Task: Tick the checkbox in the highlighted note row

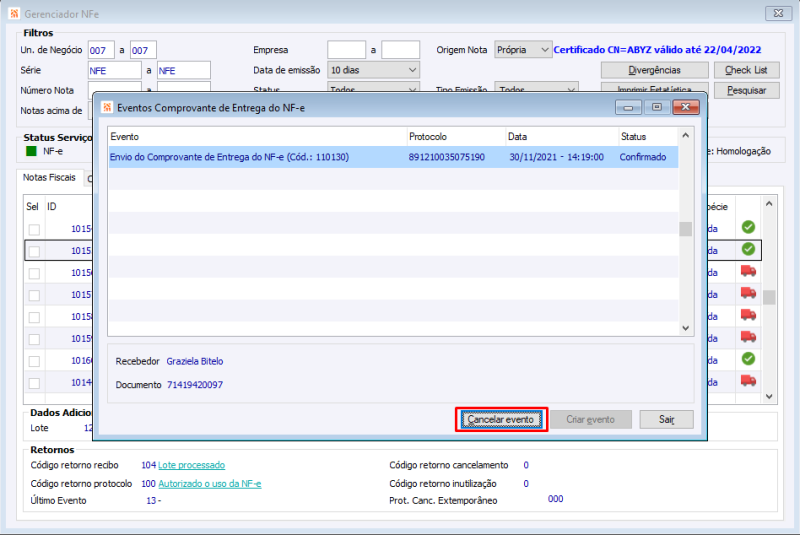Action: coord(34,251)
